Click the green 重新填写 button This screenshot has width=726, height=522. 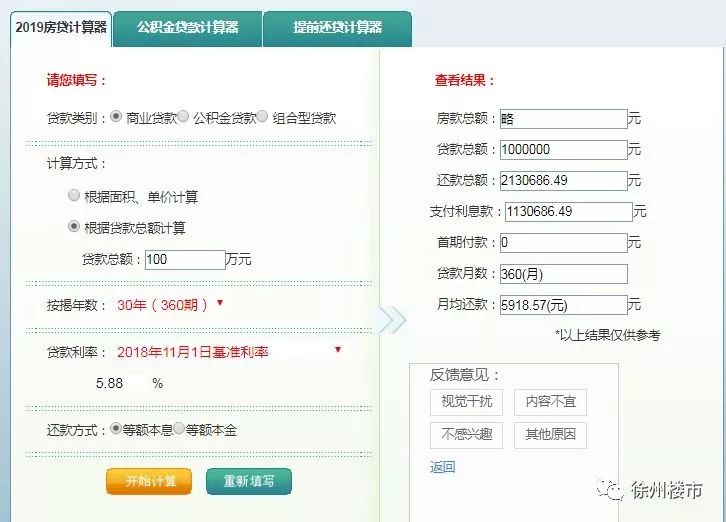click(249, 481)
